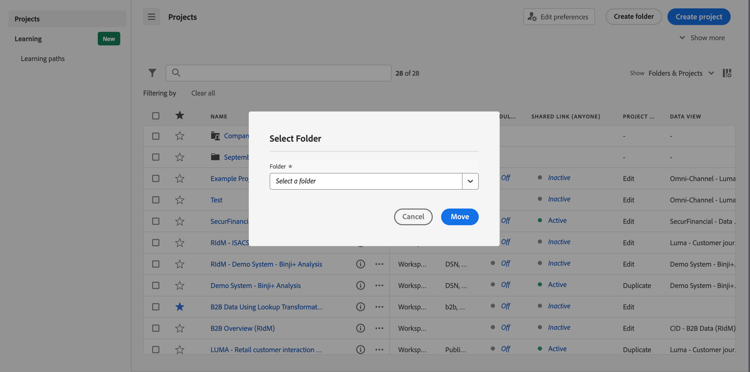Tick the select-all checkbox in header
The height and width of the screenshot is (372, 750).
pyautogui.click(x=155, y=116)
